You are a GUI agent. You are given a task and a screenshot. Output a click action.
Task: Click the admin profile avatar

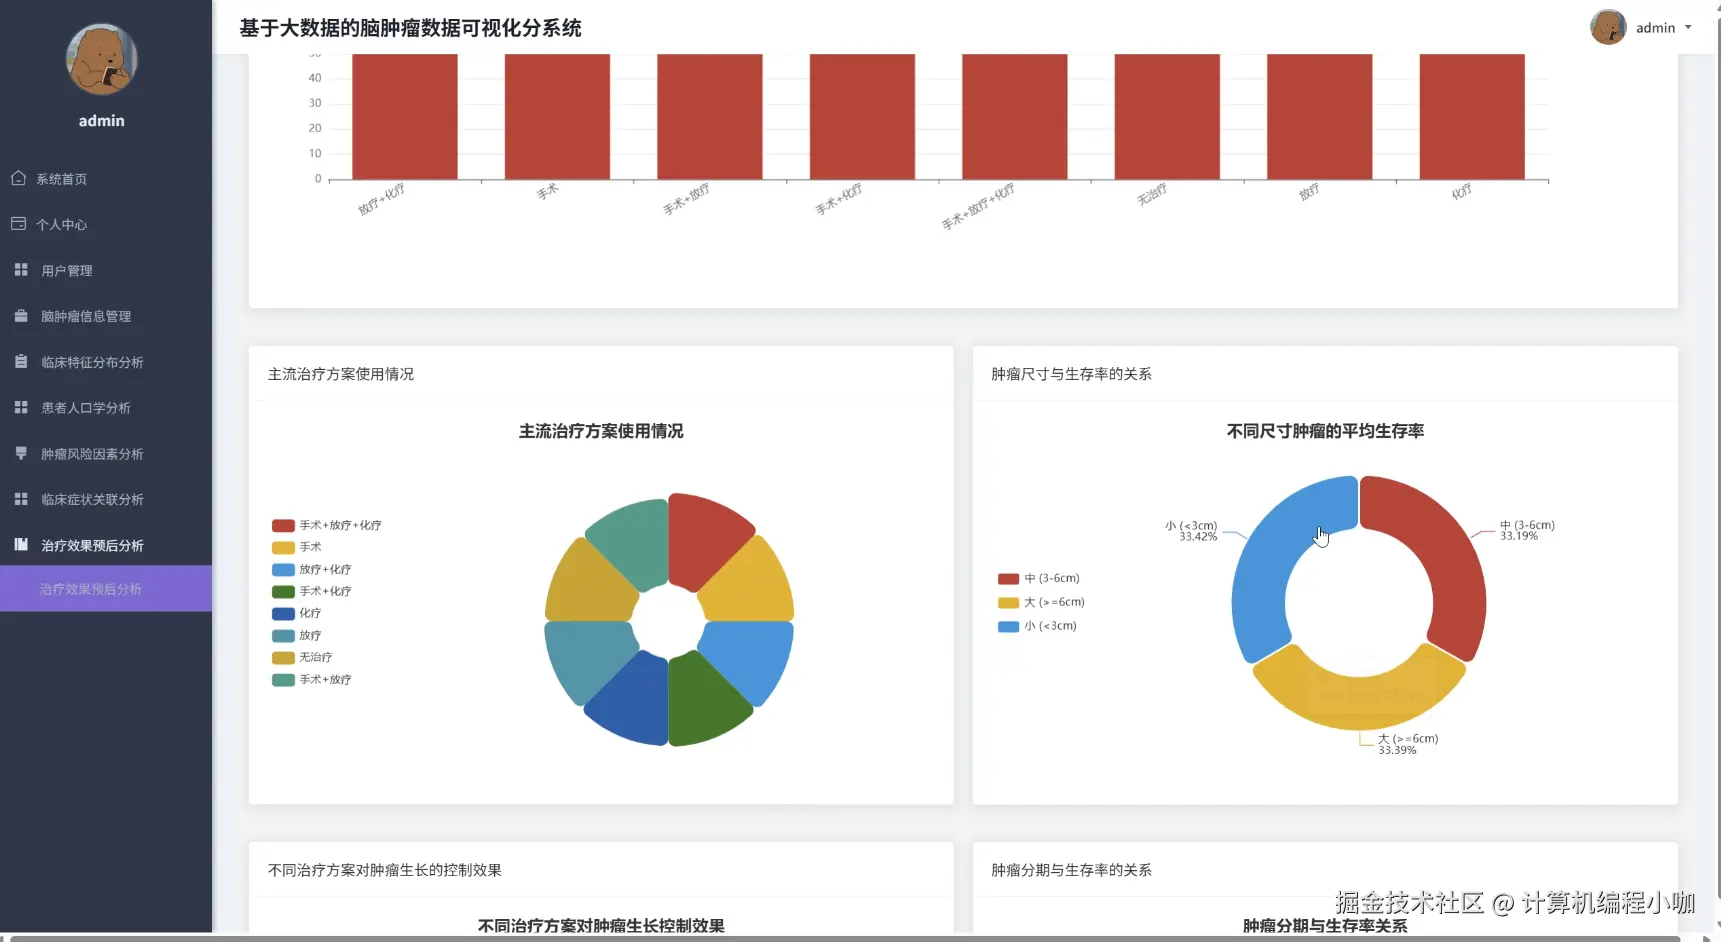click(1608, 27)
